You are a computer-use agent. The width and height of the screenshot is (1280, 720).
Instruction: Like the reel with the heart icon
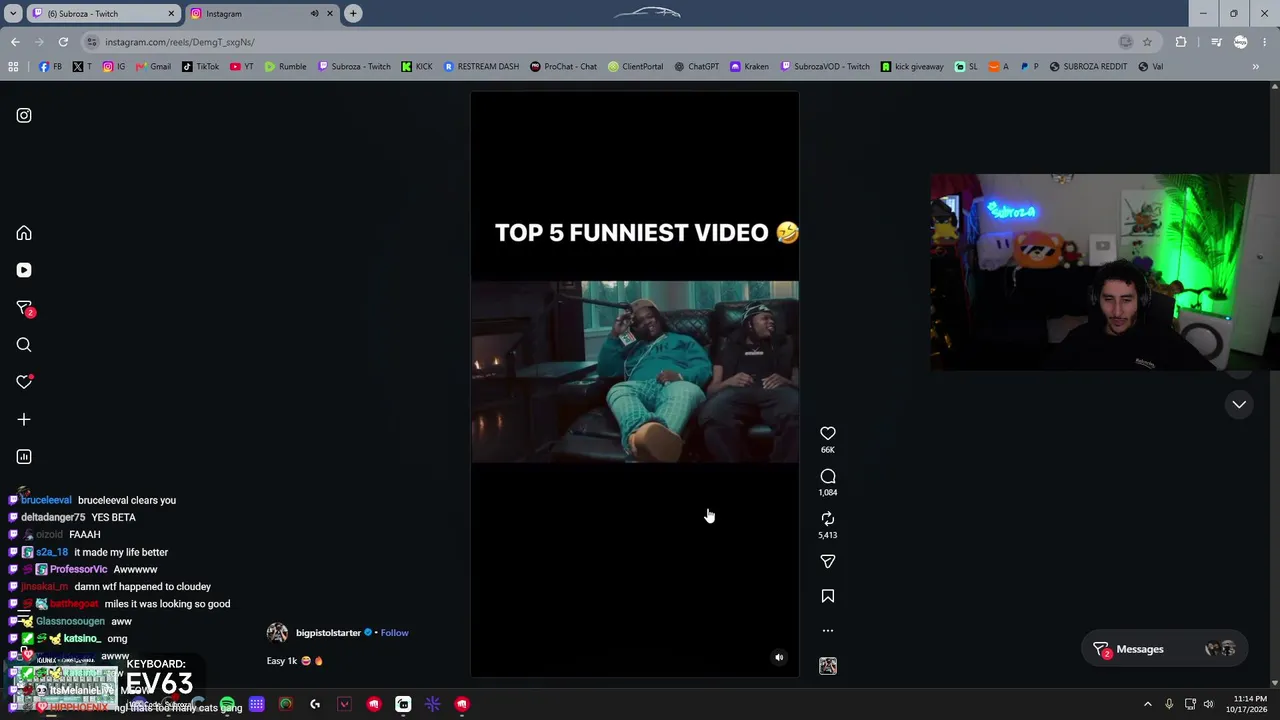tap(828, 433)
